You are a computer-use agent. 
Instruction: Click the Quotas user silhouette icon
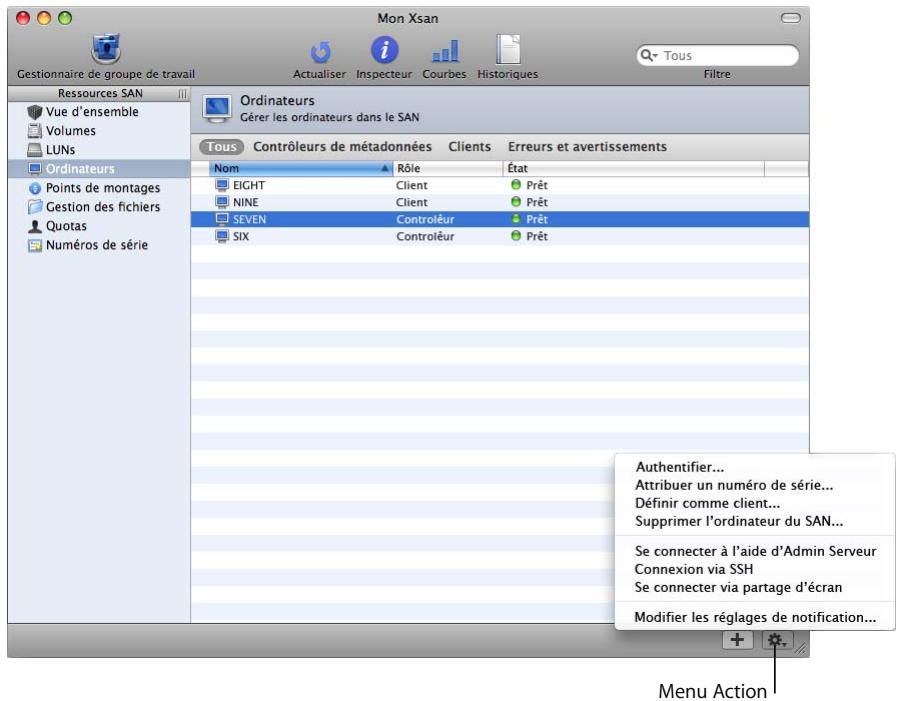click(x=35, y=226)
